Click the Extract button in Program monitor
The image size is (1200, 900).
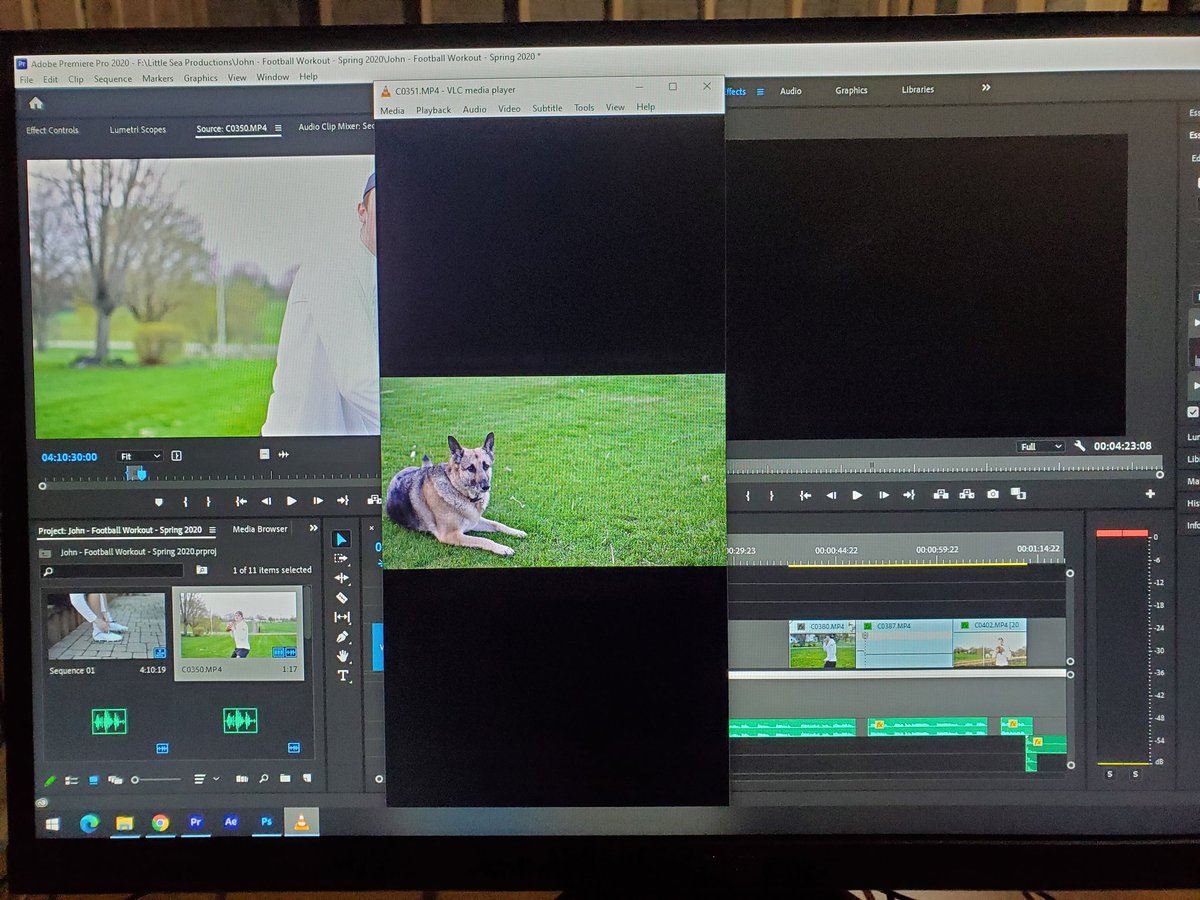967,494
